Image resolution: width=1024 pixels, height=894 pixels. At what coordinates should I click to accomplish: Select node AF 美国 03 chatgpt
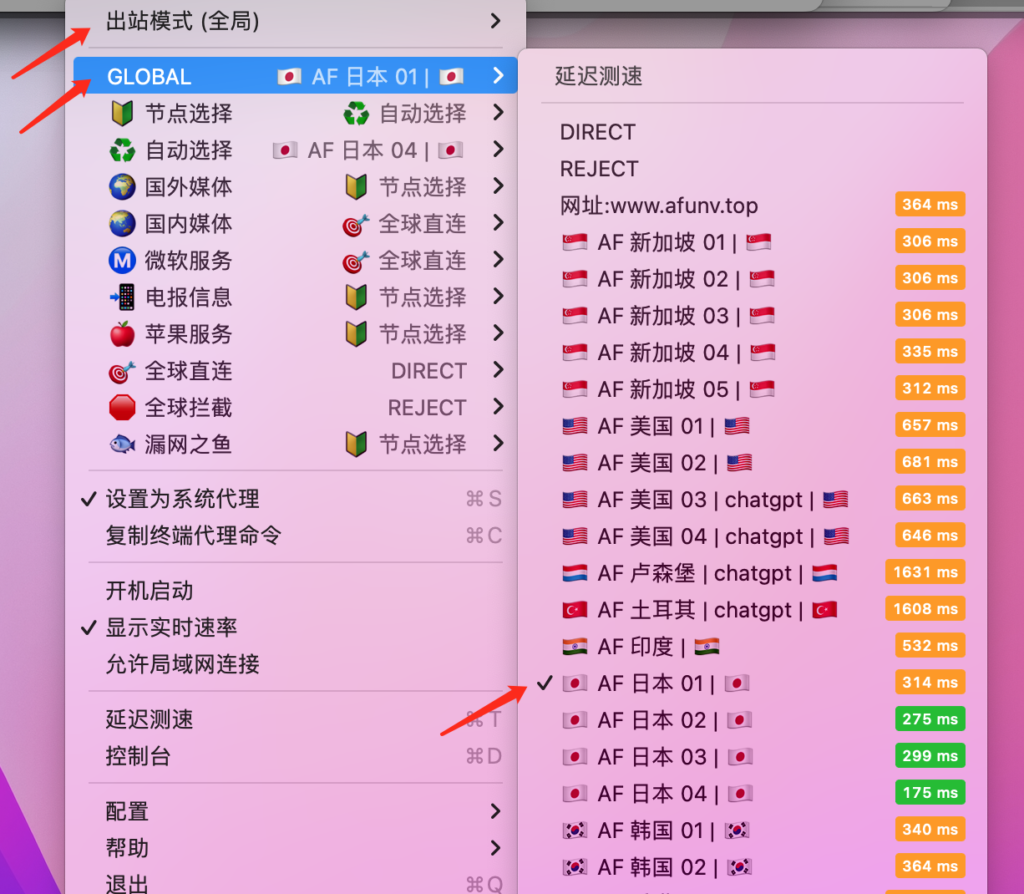(x=752, y=500)
